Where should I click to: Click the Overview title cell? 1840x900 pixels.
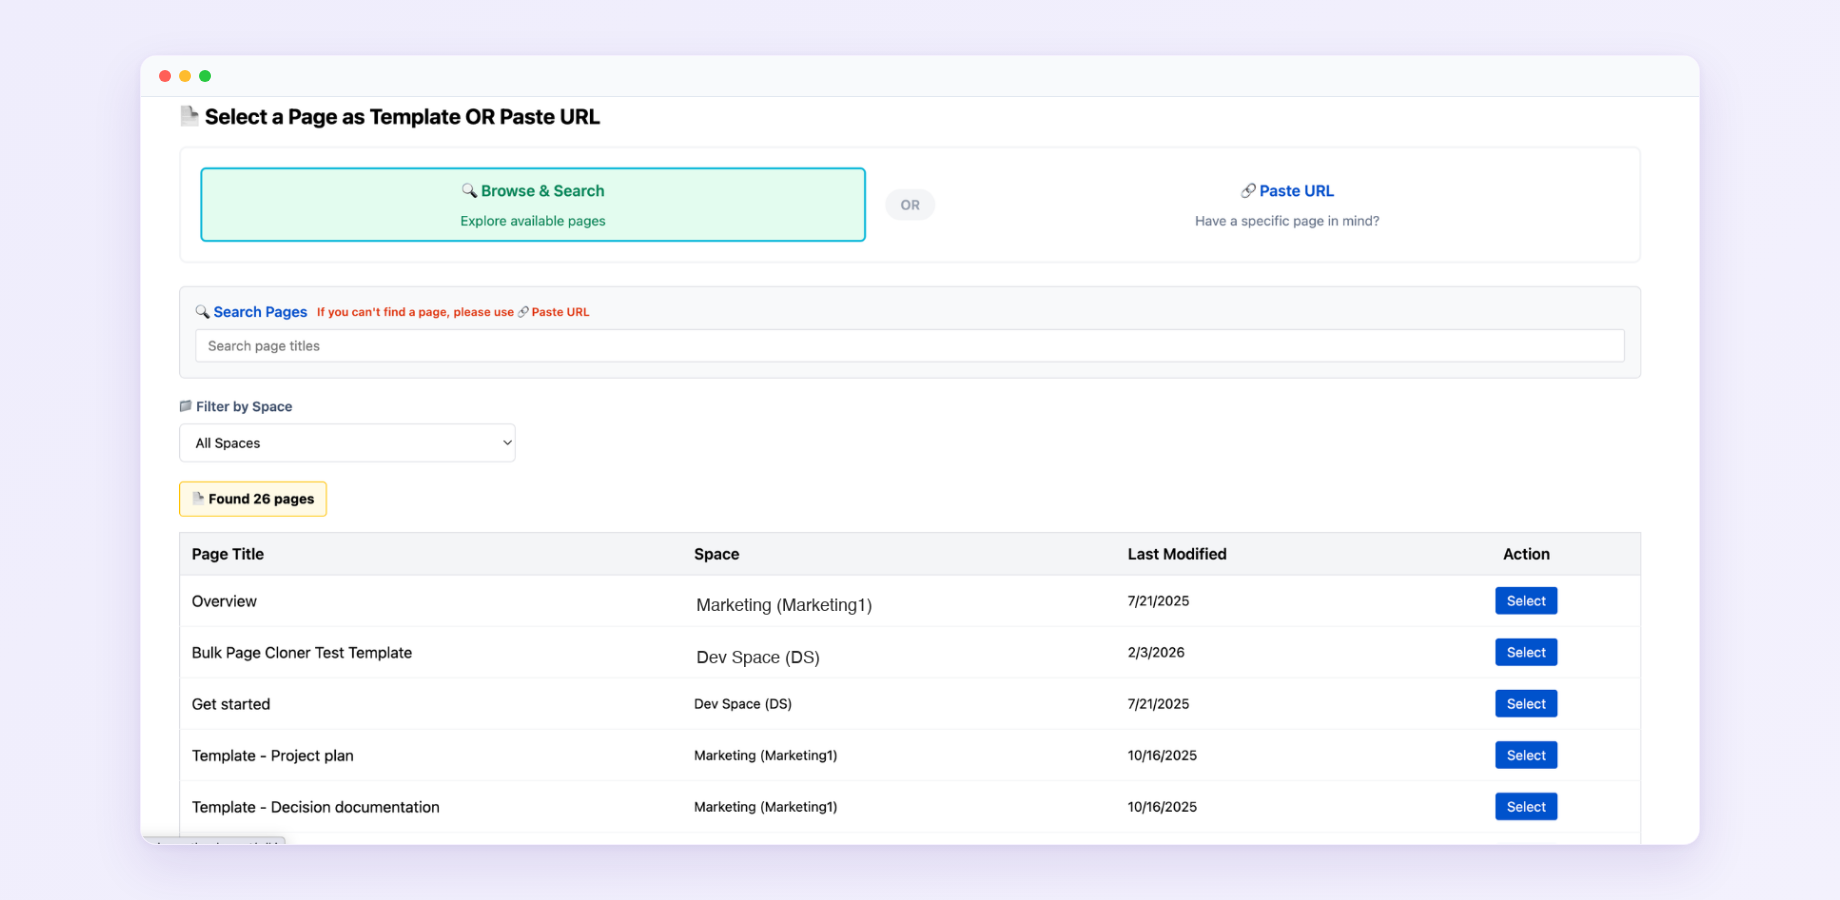coord(224,601)
